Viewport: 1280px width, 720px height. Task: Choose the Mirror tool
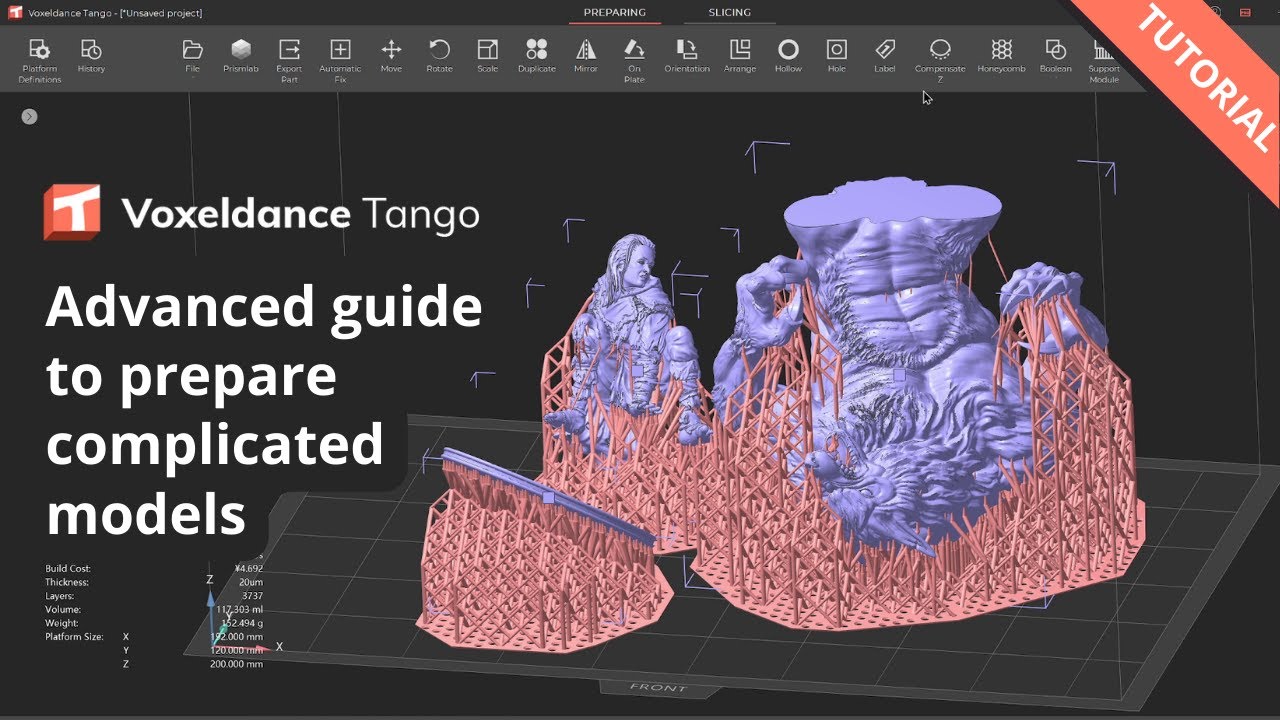point(586,56)
